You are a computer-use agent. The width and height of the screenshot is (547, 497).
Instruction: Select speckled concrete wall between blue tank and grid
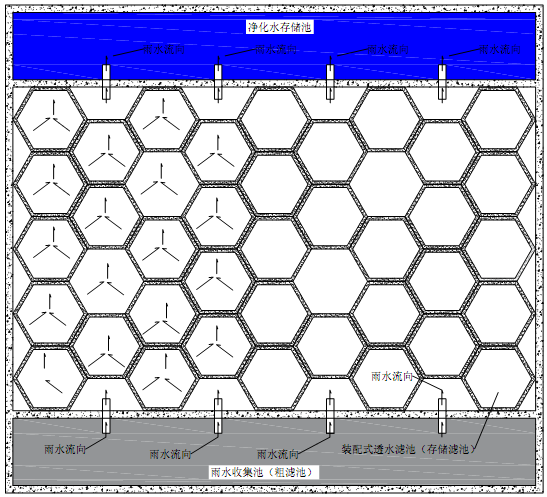[x=274, y=83]
